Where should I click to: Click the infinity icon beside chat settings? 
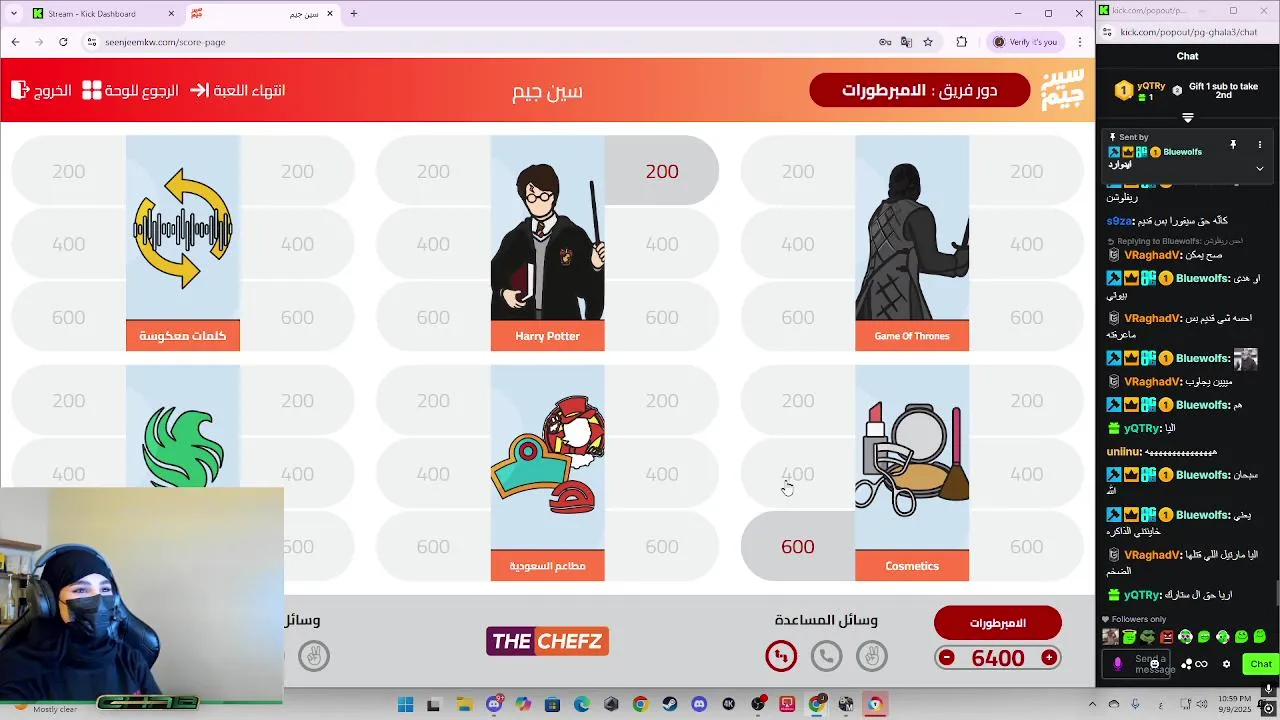[x=1201, y=664]
